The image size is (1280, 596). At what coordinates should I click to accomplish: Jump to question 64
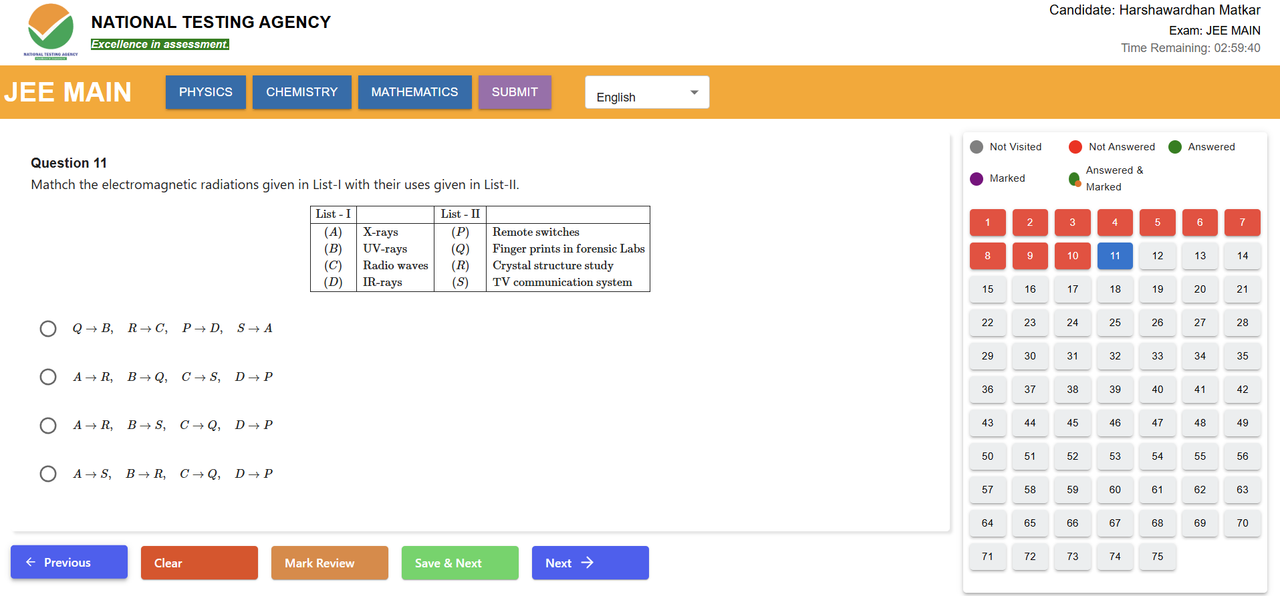pos(988,523)
